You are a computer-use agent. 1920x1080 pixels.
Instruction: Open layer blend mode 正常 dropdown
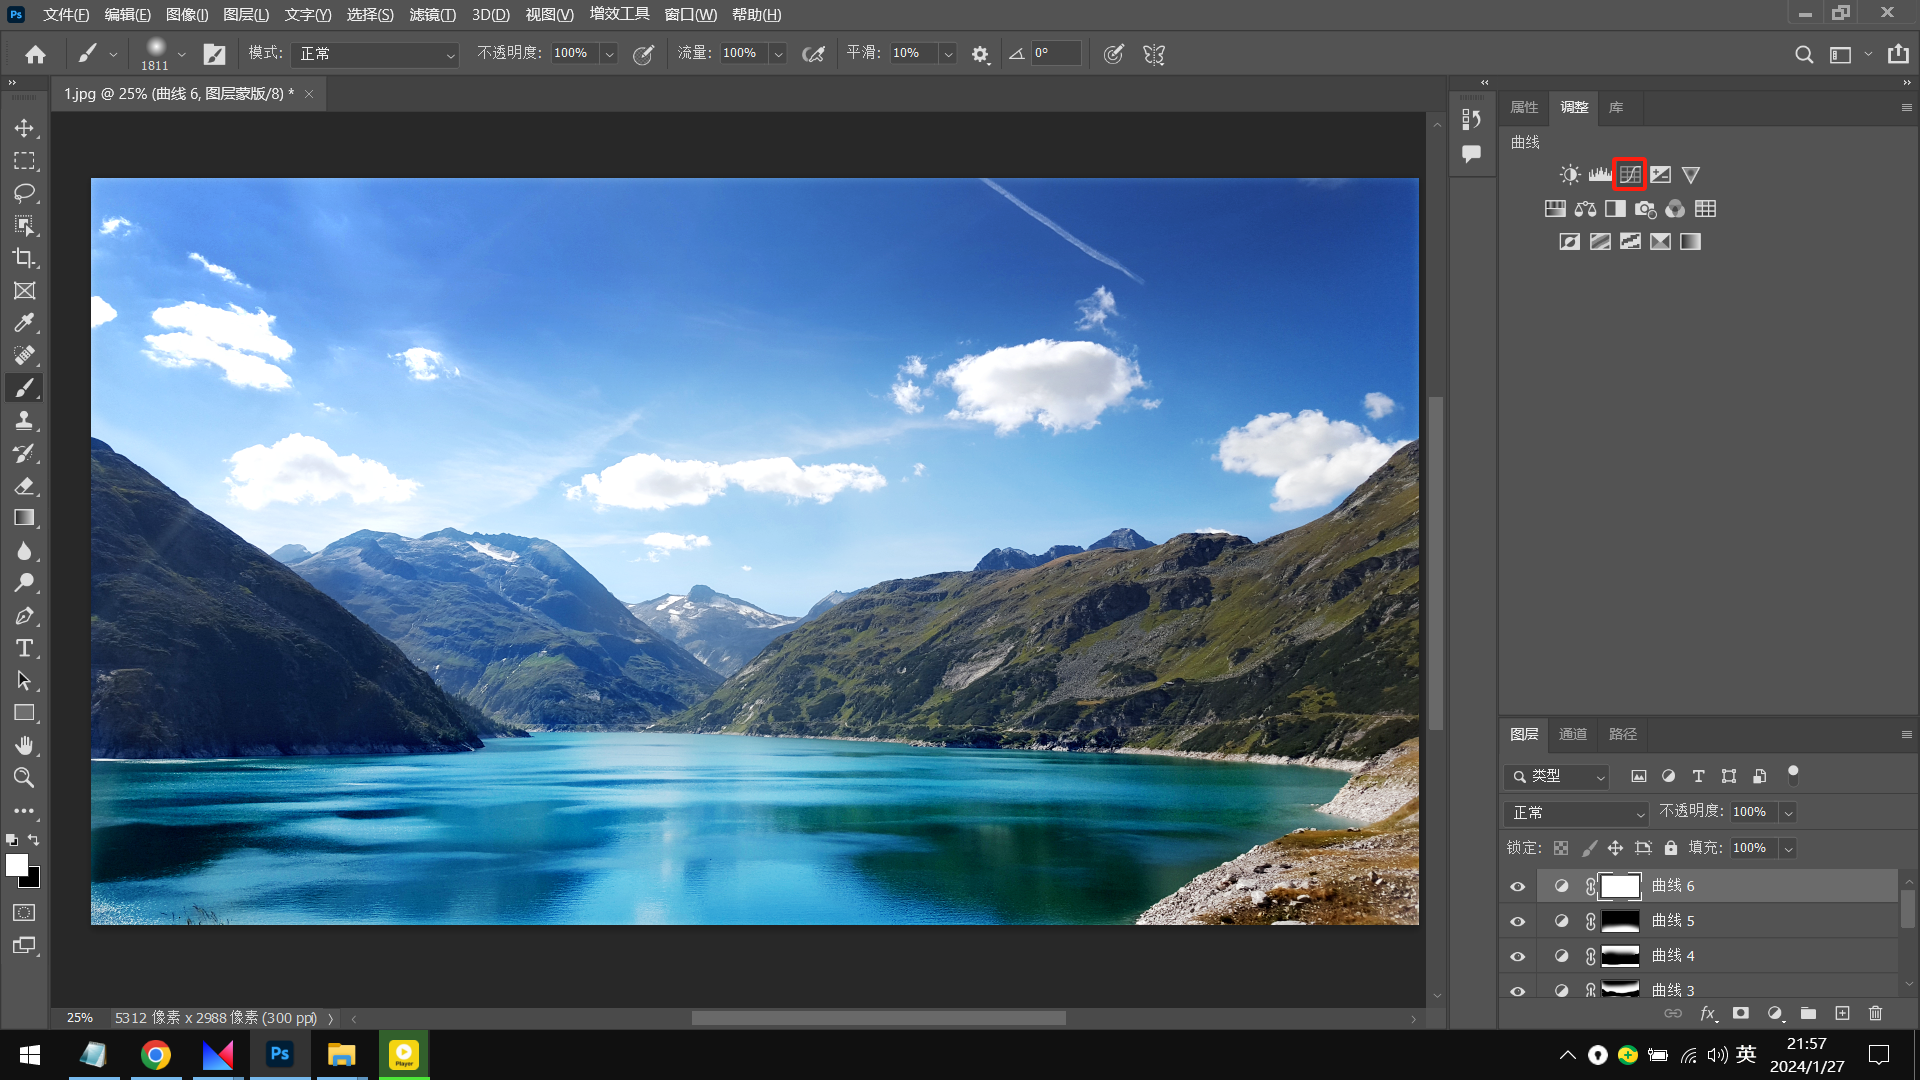point(1576,813)
